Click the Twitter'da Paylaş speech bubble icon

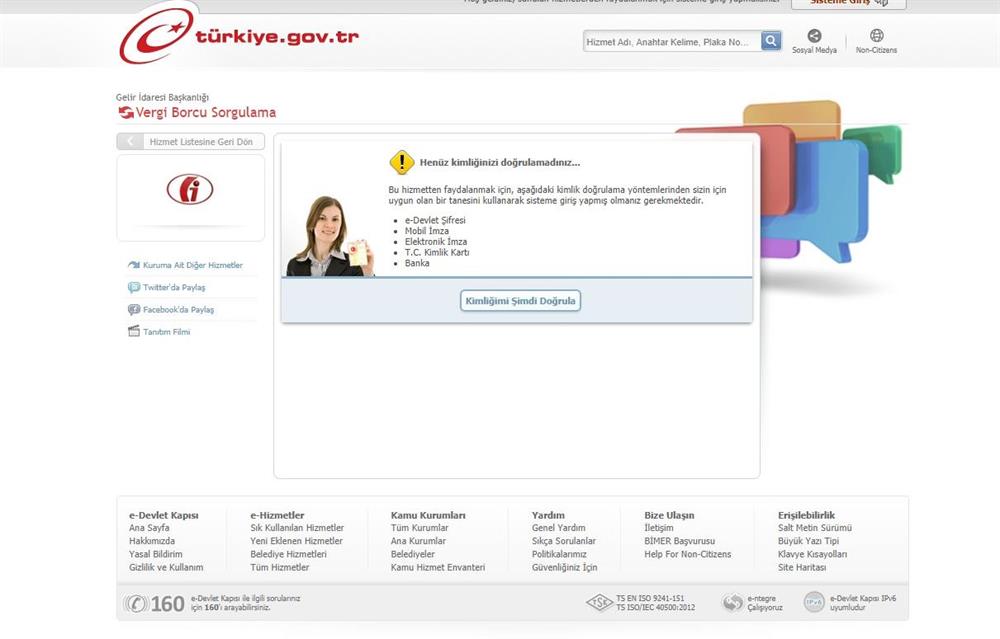coord(134,288)
